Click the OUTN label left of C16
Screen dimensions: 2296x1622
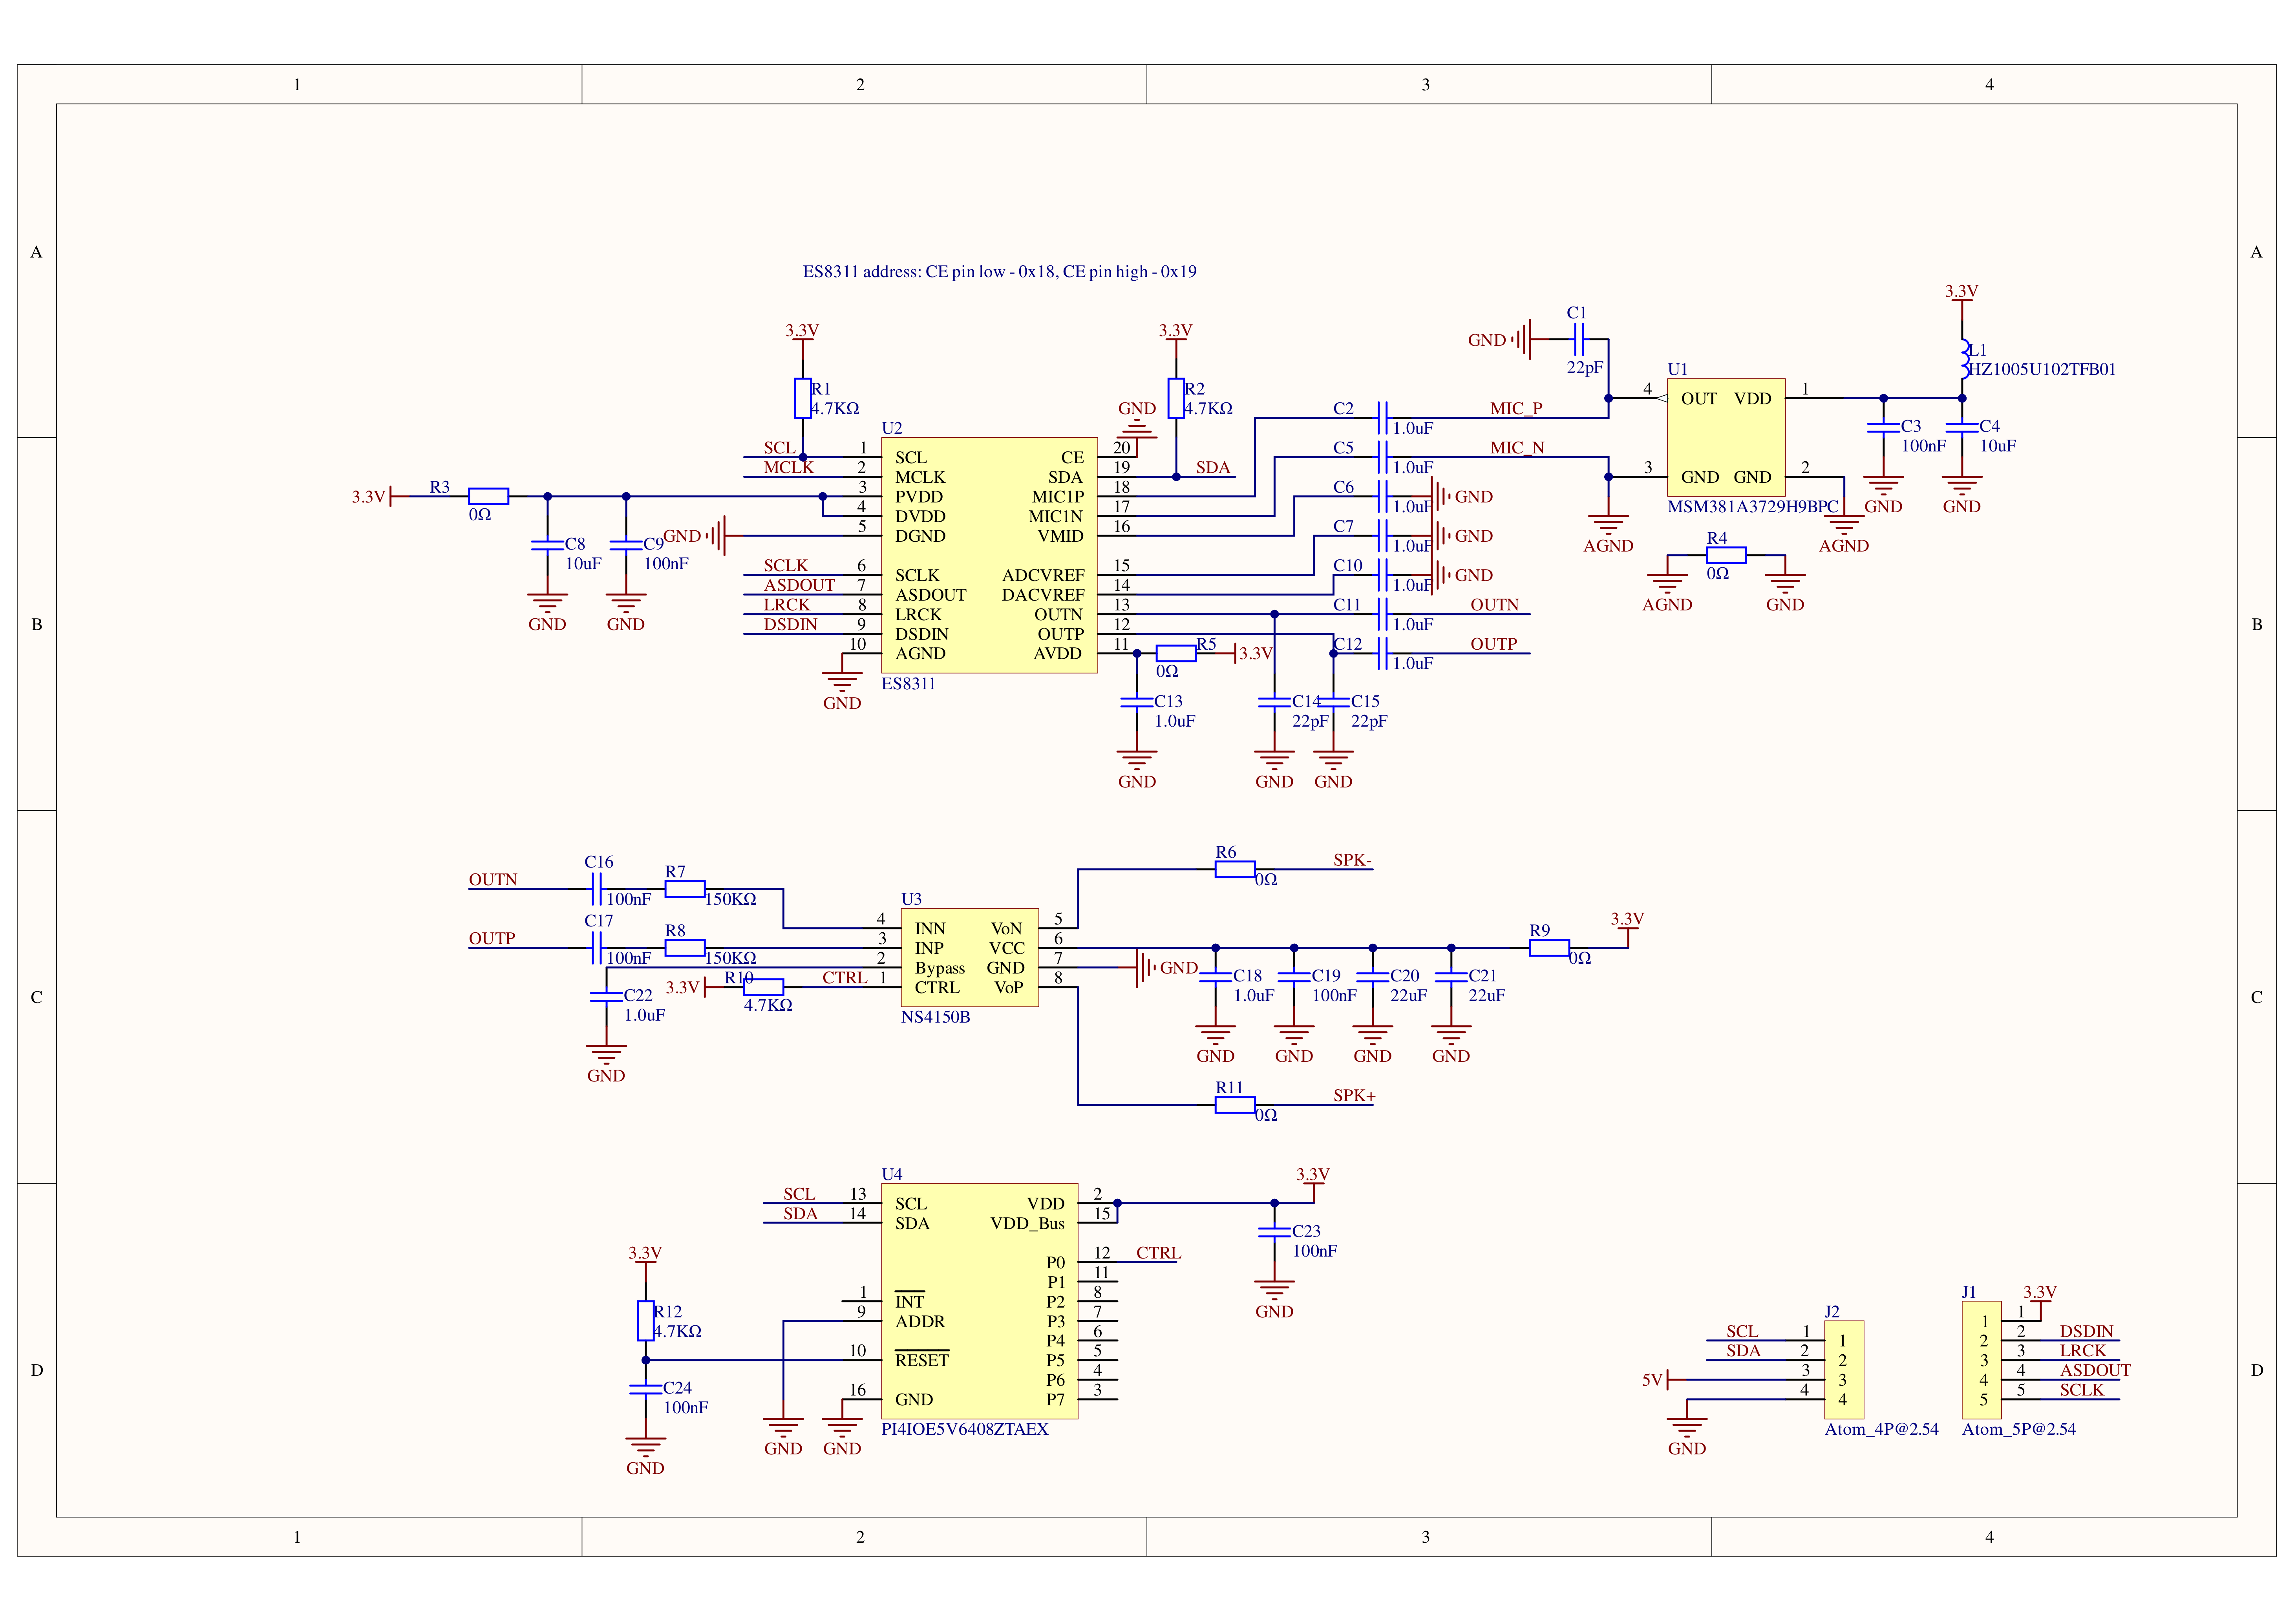(x=493, y=880)
